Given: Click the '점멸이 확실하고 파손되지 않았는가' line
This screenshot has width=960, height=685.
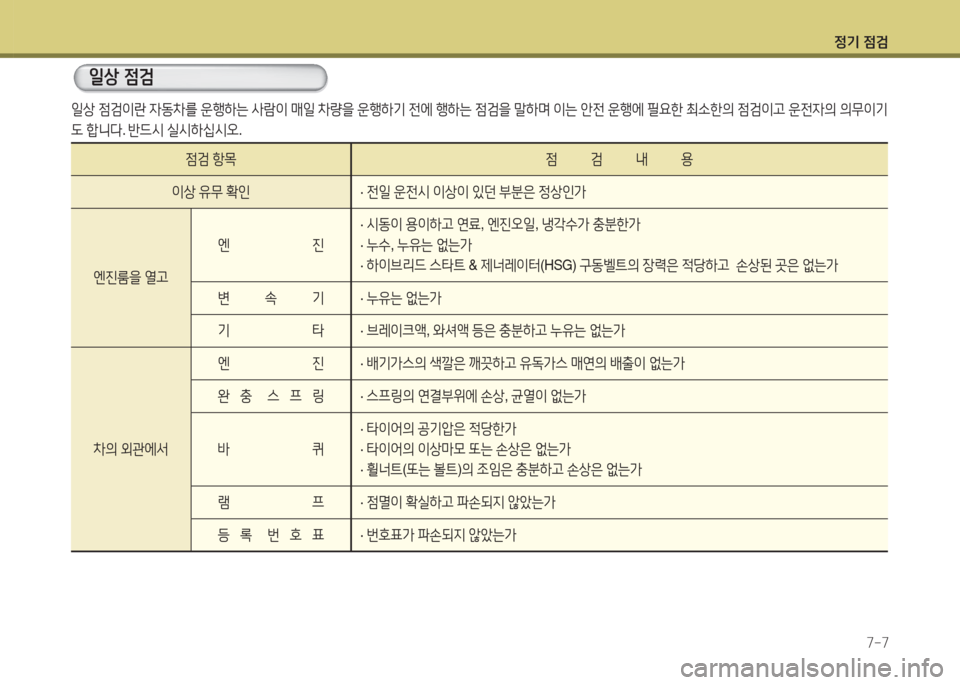Looking at the screenshot, I should (457, 503).
